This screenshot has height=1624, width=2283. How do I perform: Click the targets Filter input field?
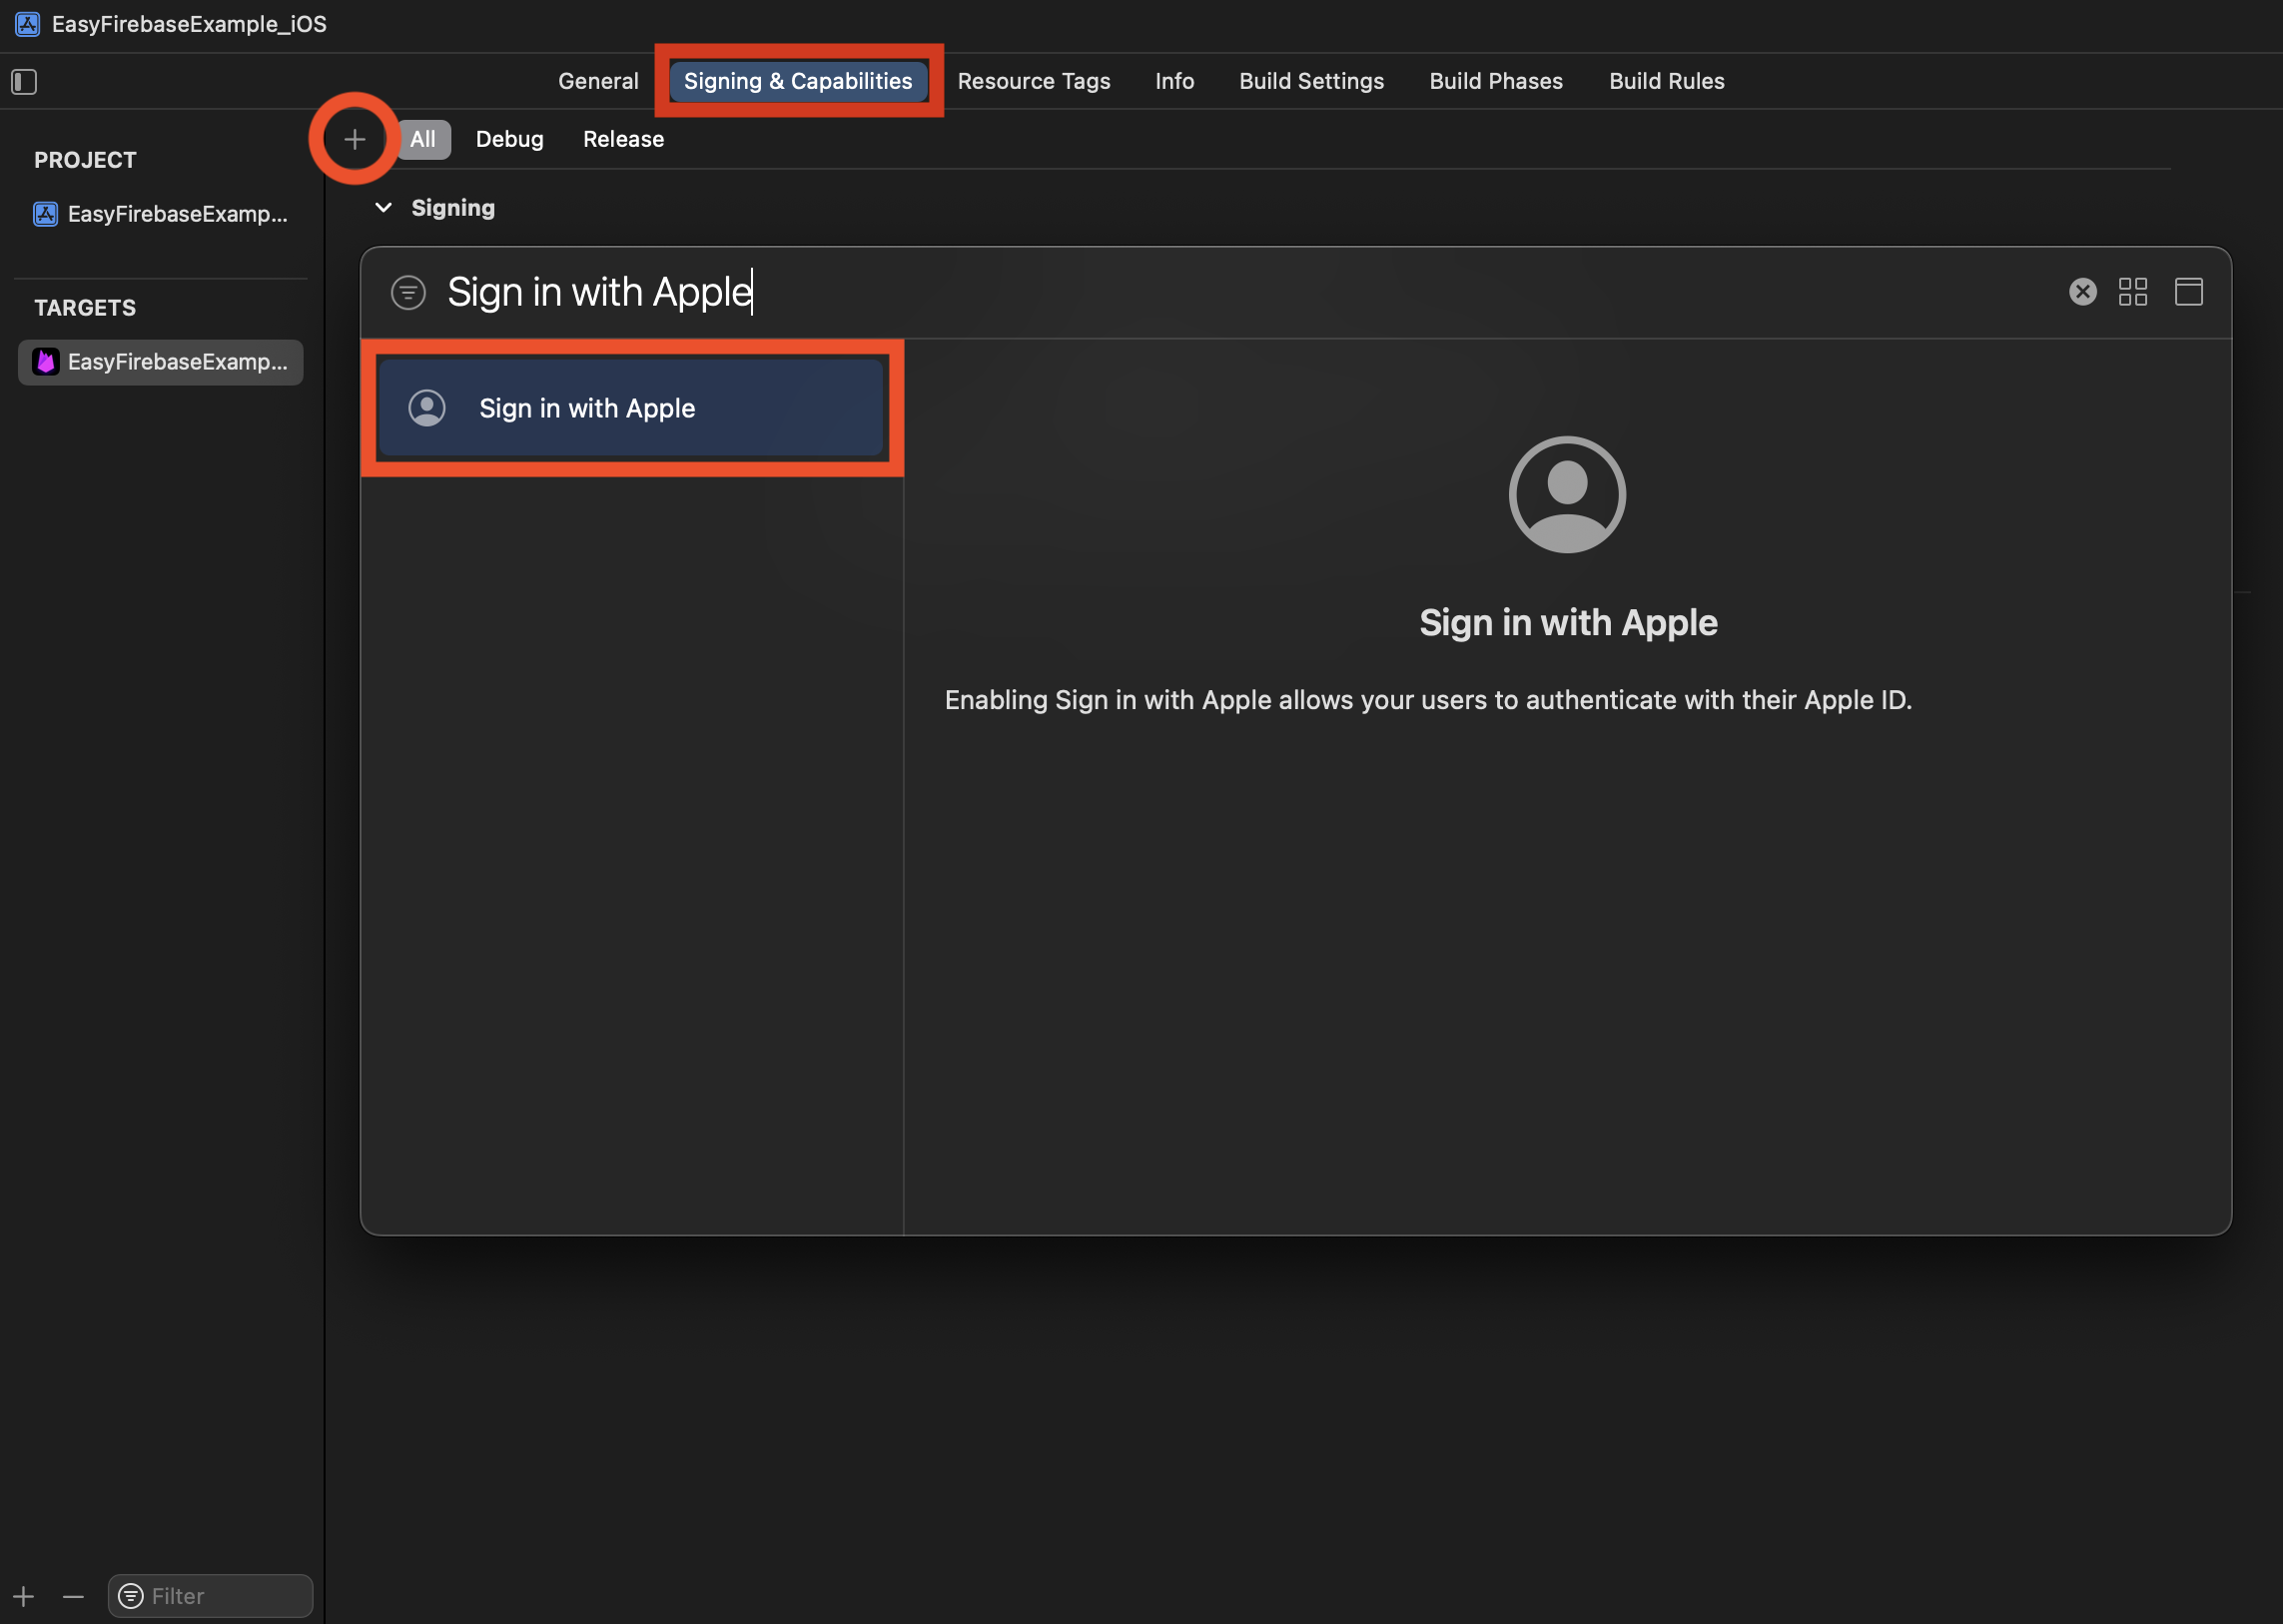coord(225,1596)
